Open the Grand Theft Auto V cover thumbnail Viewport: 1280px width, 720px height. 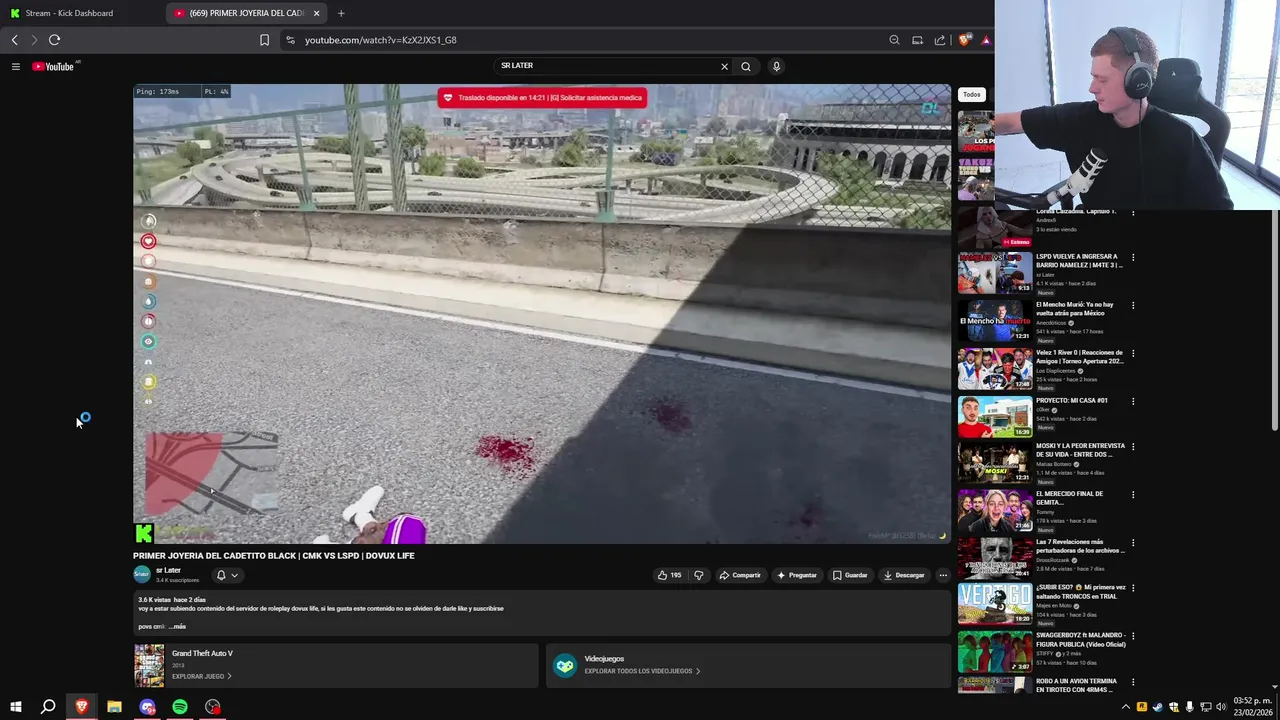(149, 665)
